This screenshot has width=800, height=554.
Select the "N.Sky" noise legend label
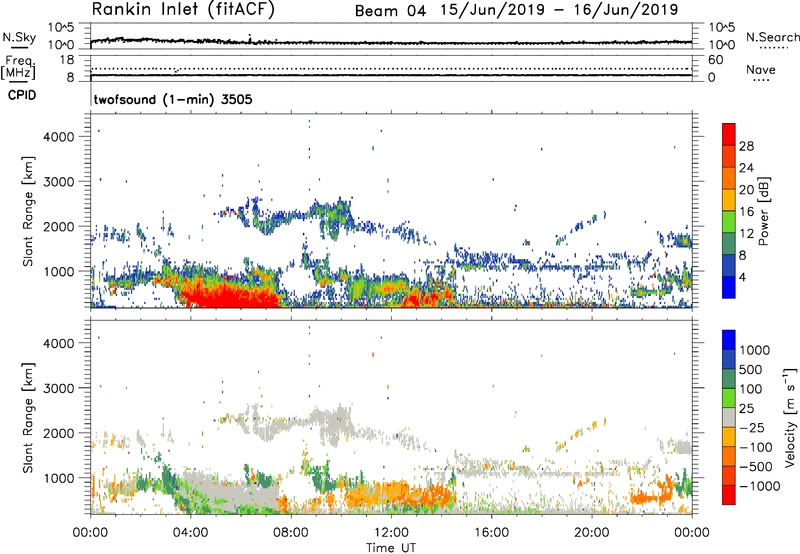[x=19, y=37]
